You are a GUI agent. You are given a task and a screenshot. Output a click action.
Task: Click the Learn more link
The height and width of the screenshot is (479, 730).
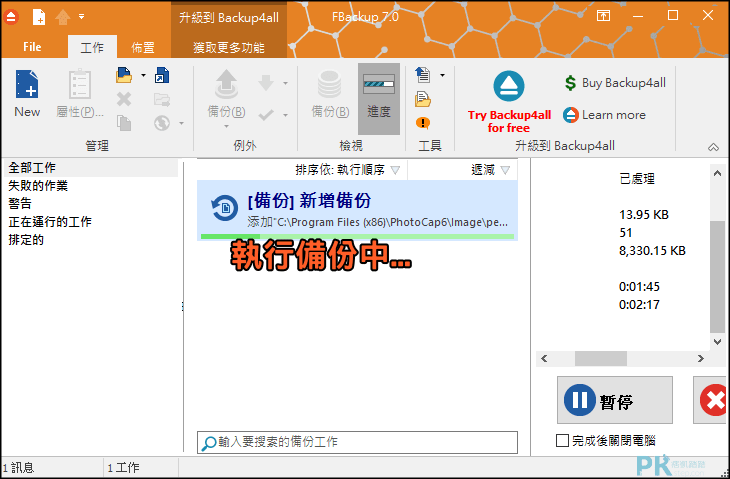pos(604,115)
